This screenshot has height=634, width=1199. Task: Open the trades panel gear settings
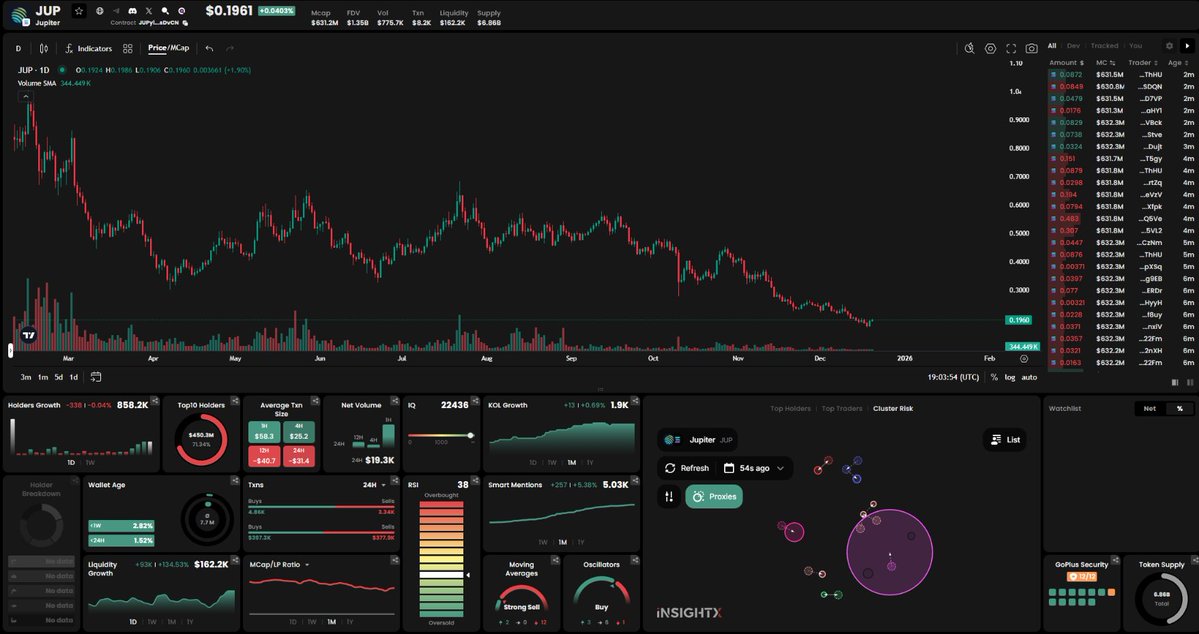click(x=1169, y=46)
